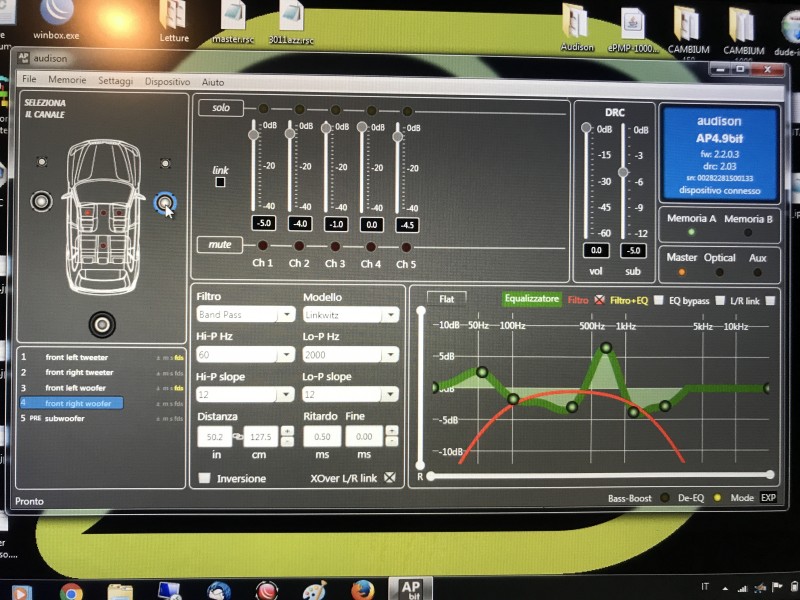Open Chrome from the taskbar
This screenshot has width=800, height=600.
[x=71, y=592]
